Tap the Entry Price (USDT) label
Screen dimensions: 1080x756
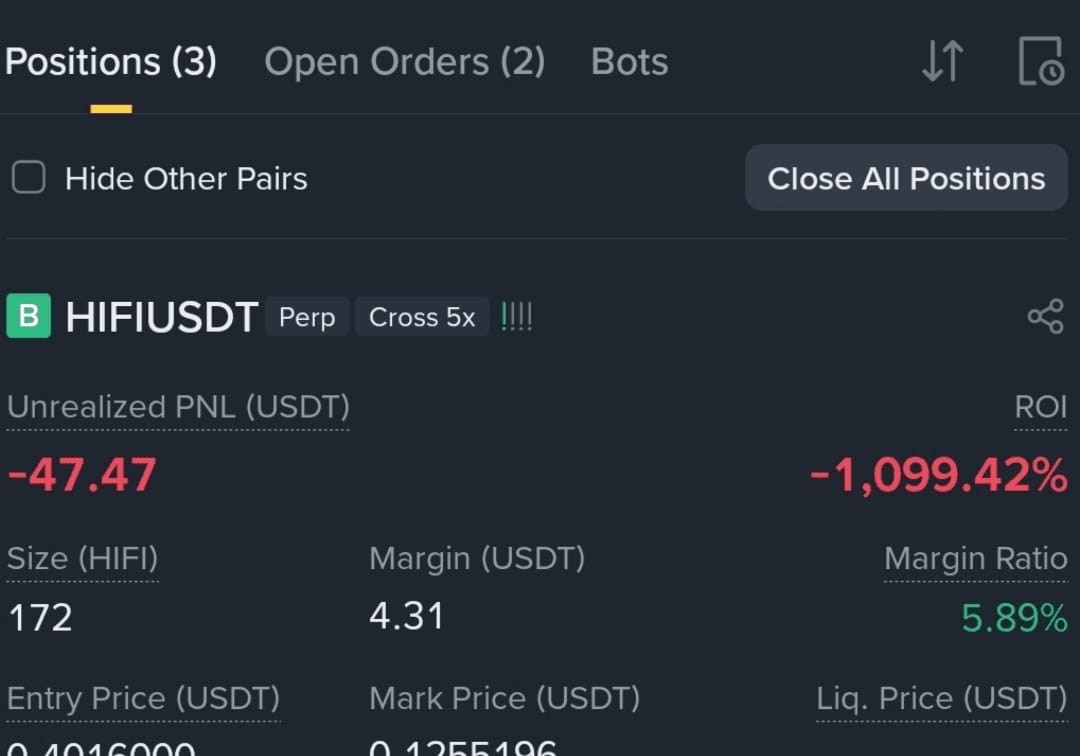(x=143, y=699)
